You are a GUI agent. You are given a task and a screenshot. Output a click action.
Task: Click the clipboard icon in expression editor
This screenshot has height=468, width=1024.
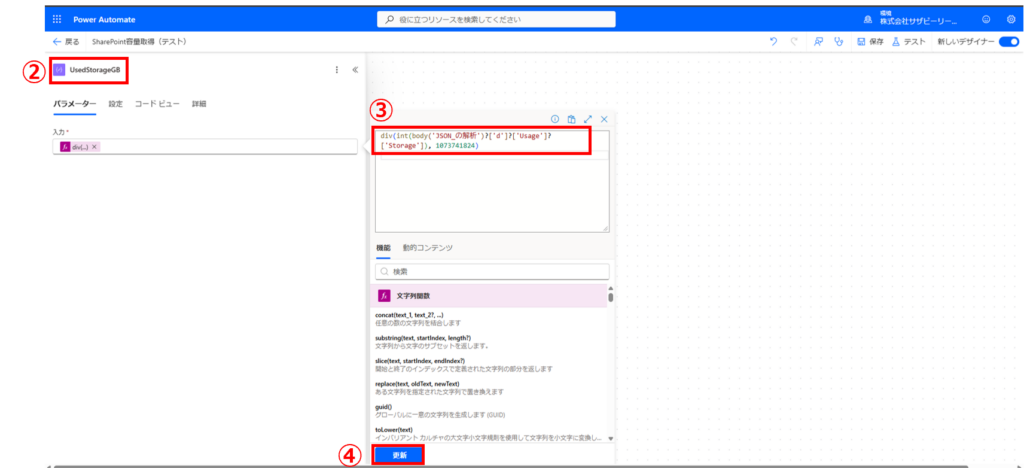pos(571,118)
